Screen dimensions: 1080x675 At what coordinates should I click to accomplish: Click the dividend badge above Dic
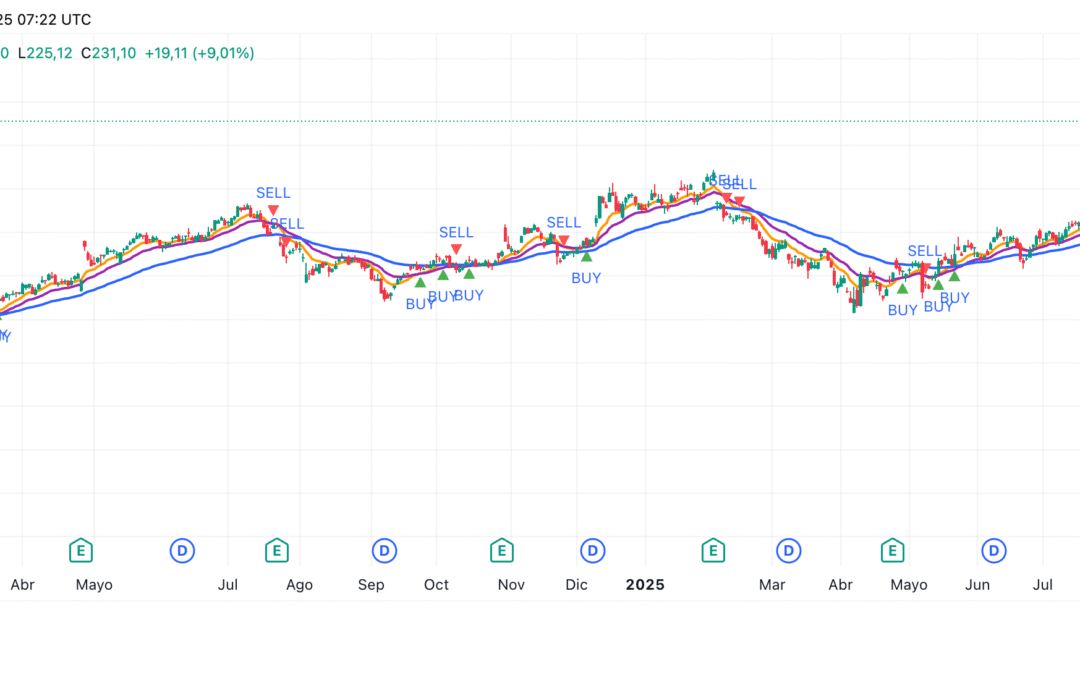pyautogui.click(x=593, y=550)
